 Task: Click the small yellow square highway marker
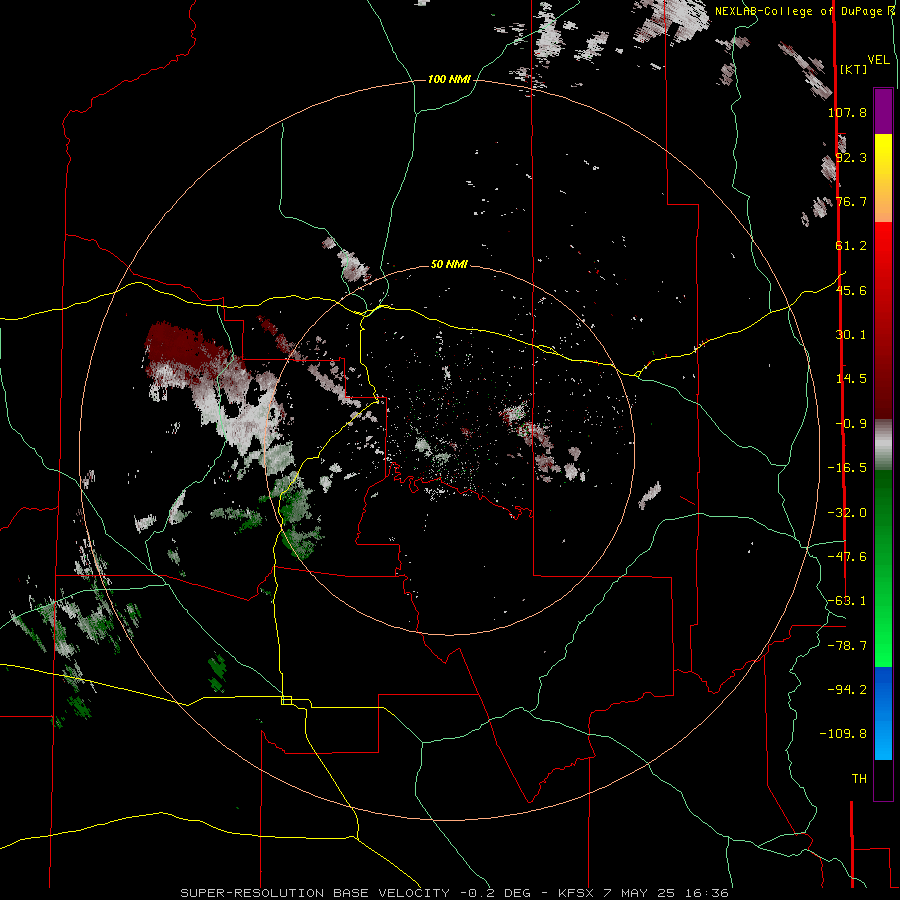coord(286,700)
